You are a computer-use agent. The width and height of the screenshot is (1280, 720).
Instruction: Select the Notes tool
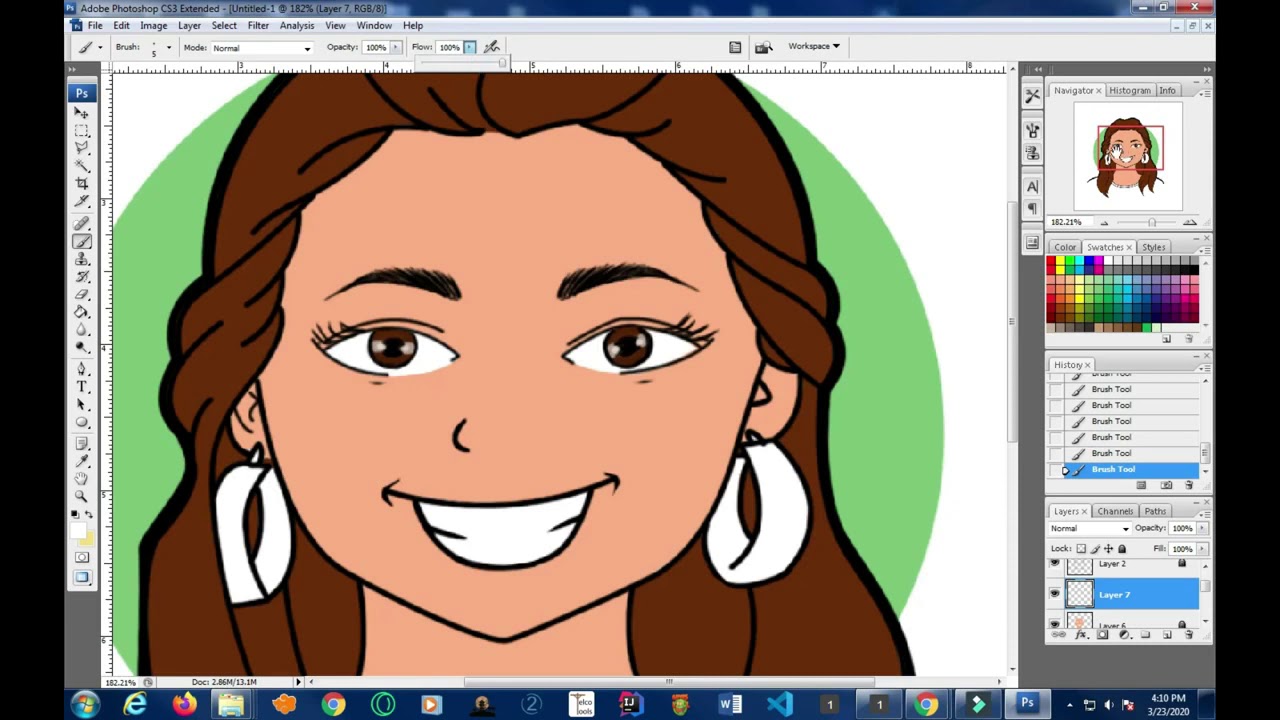[x=82, y=443]
